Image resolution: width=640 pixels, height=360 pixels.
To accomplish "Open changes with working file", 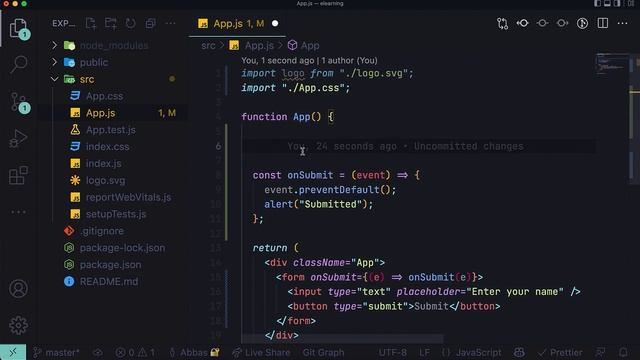I will pos(542,23).
